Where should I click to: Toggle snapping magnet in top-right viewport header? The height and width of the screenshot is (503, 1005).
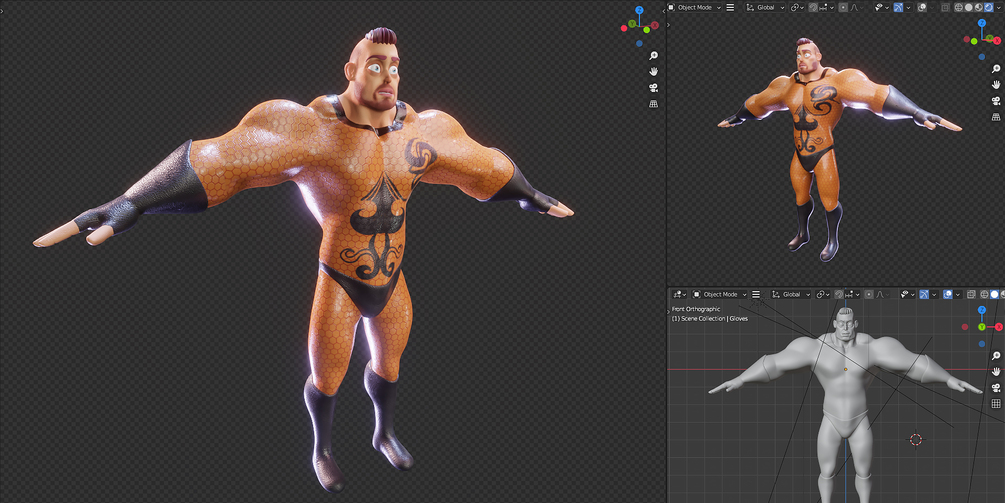[x=814, y=8]
